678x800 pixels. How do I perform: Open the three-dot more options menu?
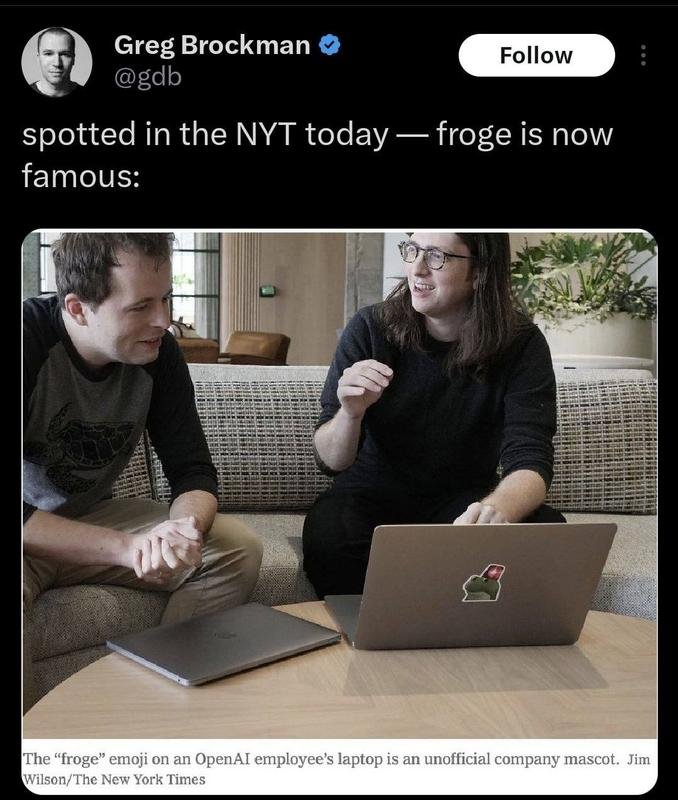click(x=643, y=55)
